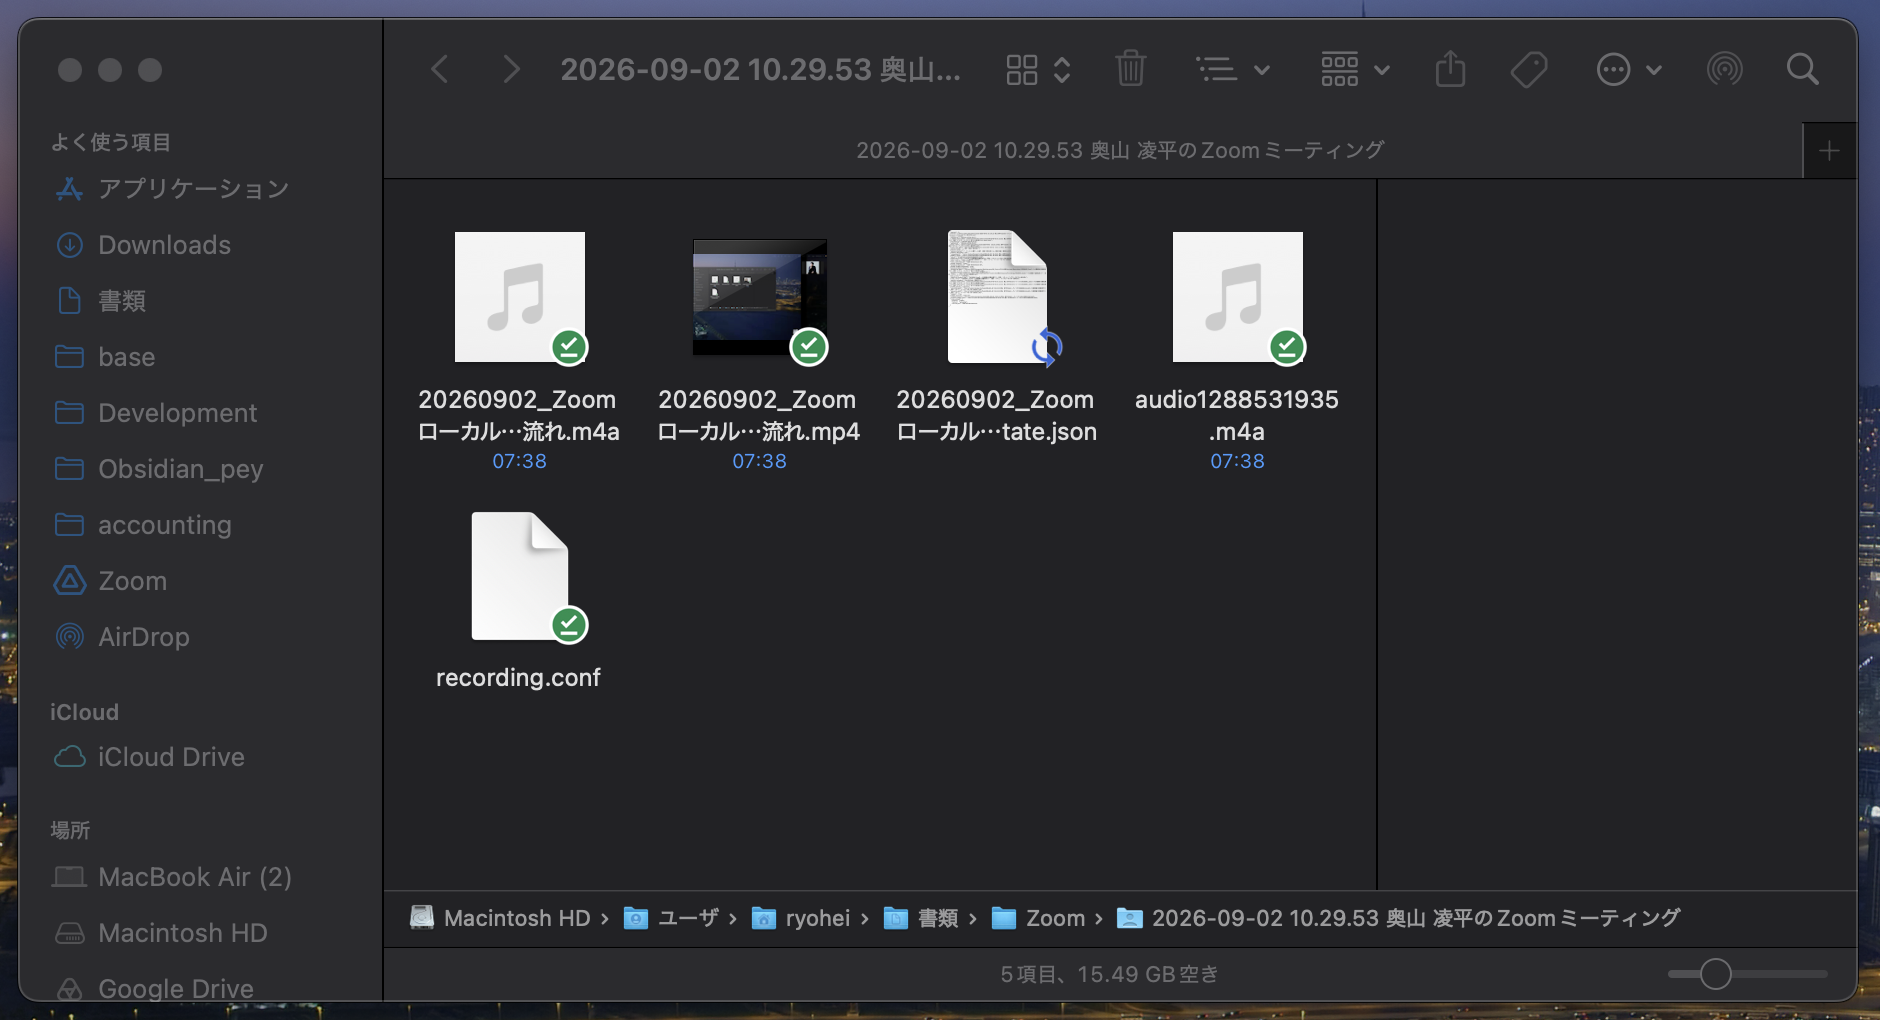Open AirDrop in the sidebar
The height and width of the screenshot is (1020, 1880).
tap(144, 637)
